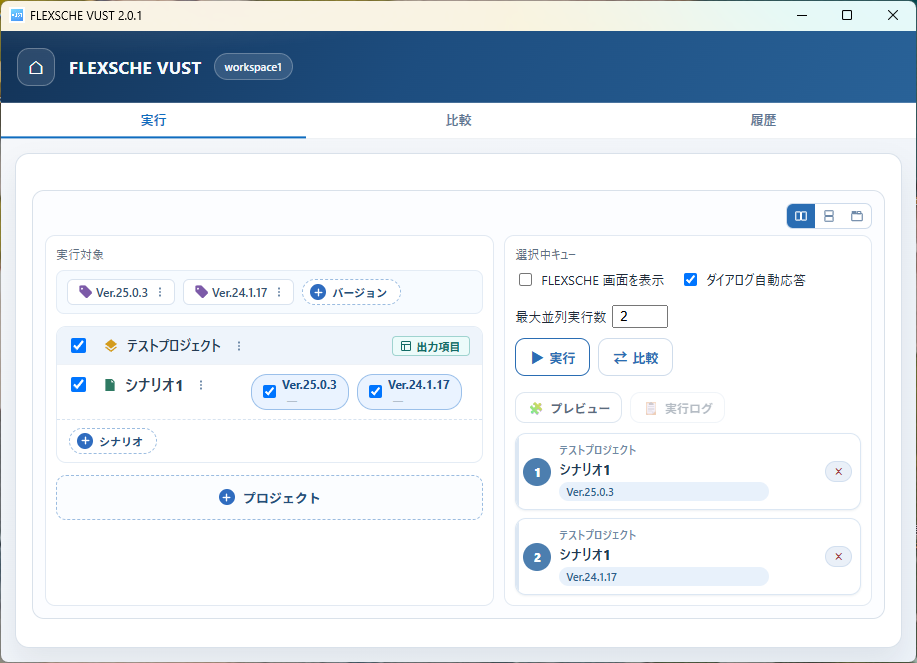Screen dimensions: 917x663
Task: Add a new version with バージョン button
Action: pyautogui.click(x=351, y=292)
